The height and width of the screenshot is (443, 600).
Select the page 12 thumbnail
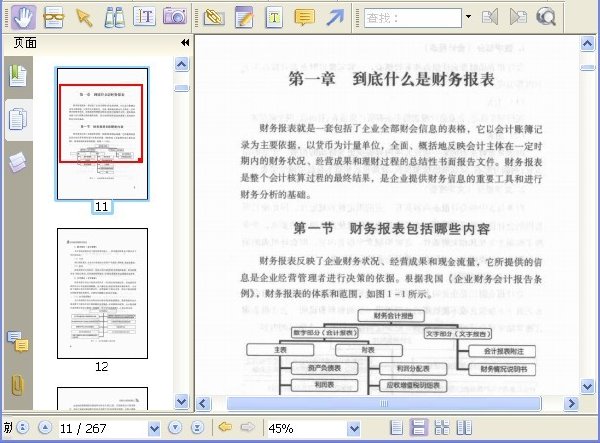coord(102,293)
